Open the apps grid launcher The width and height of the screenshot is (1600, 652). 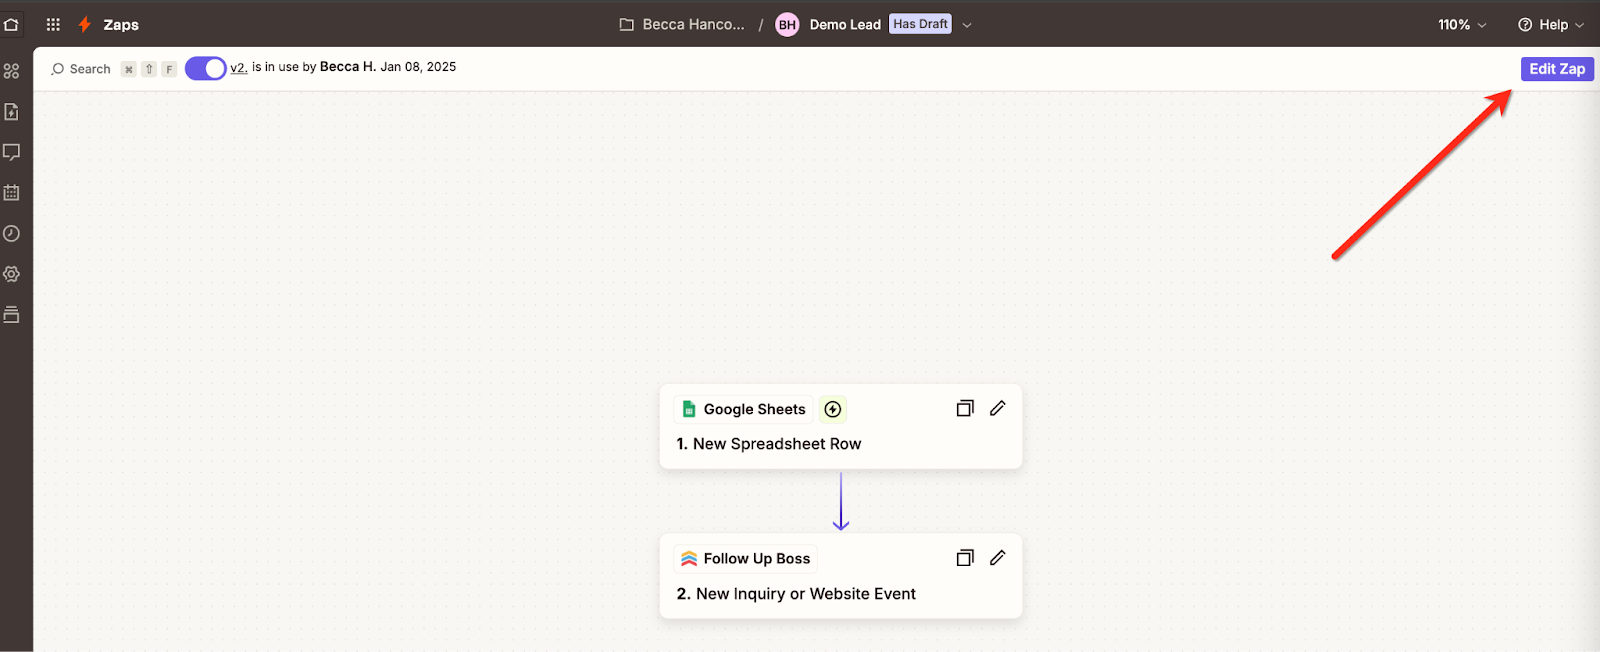coord(53,24)
